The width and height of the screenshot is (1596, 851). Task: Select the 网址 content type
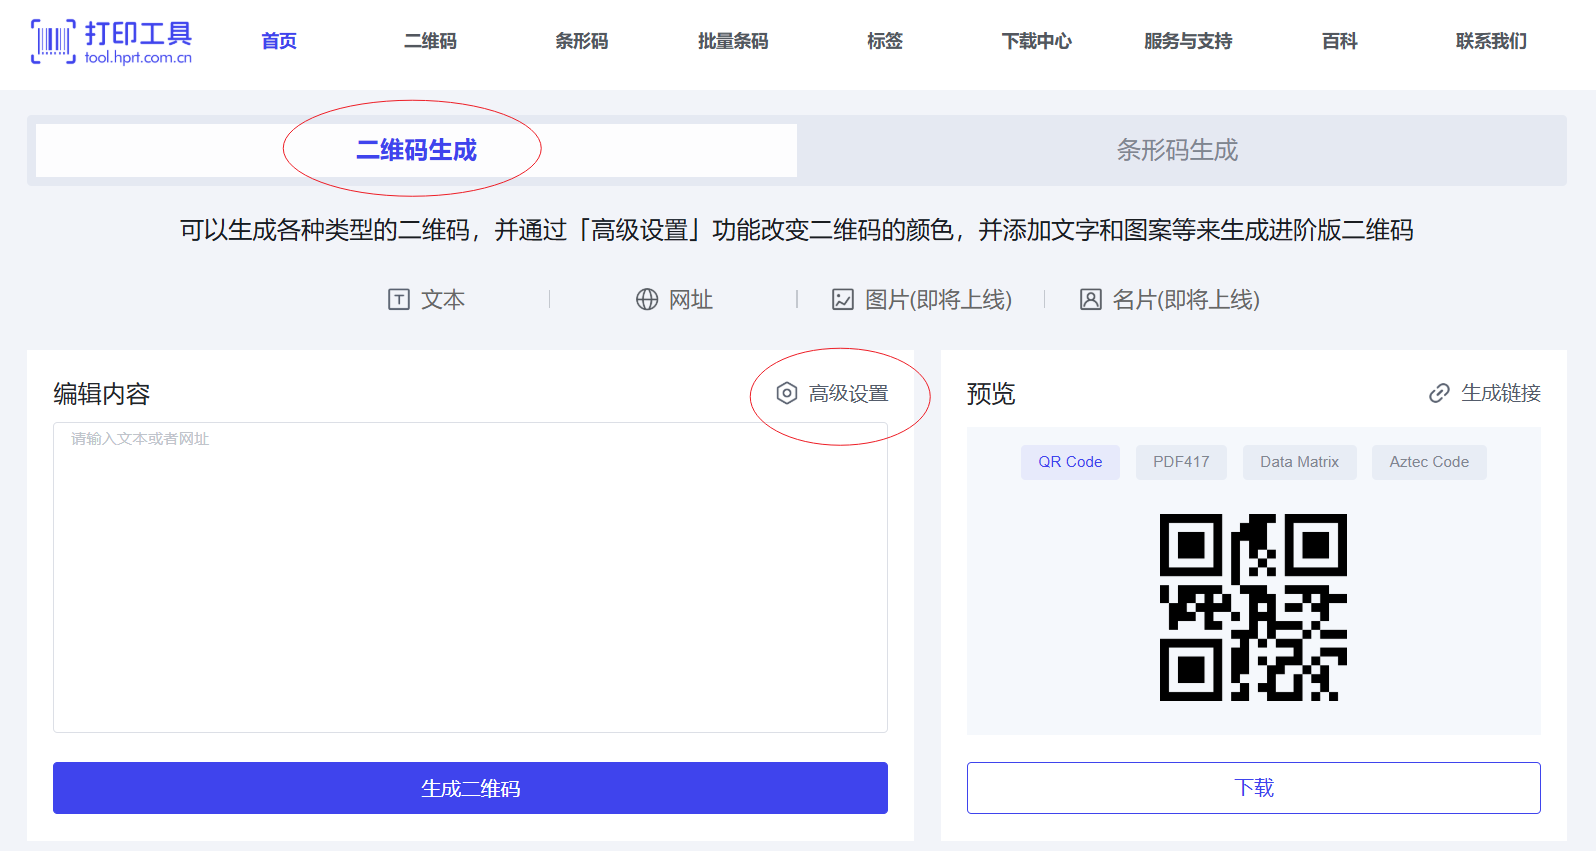(x=675, y=299)
